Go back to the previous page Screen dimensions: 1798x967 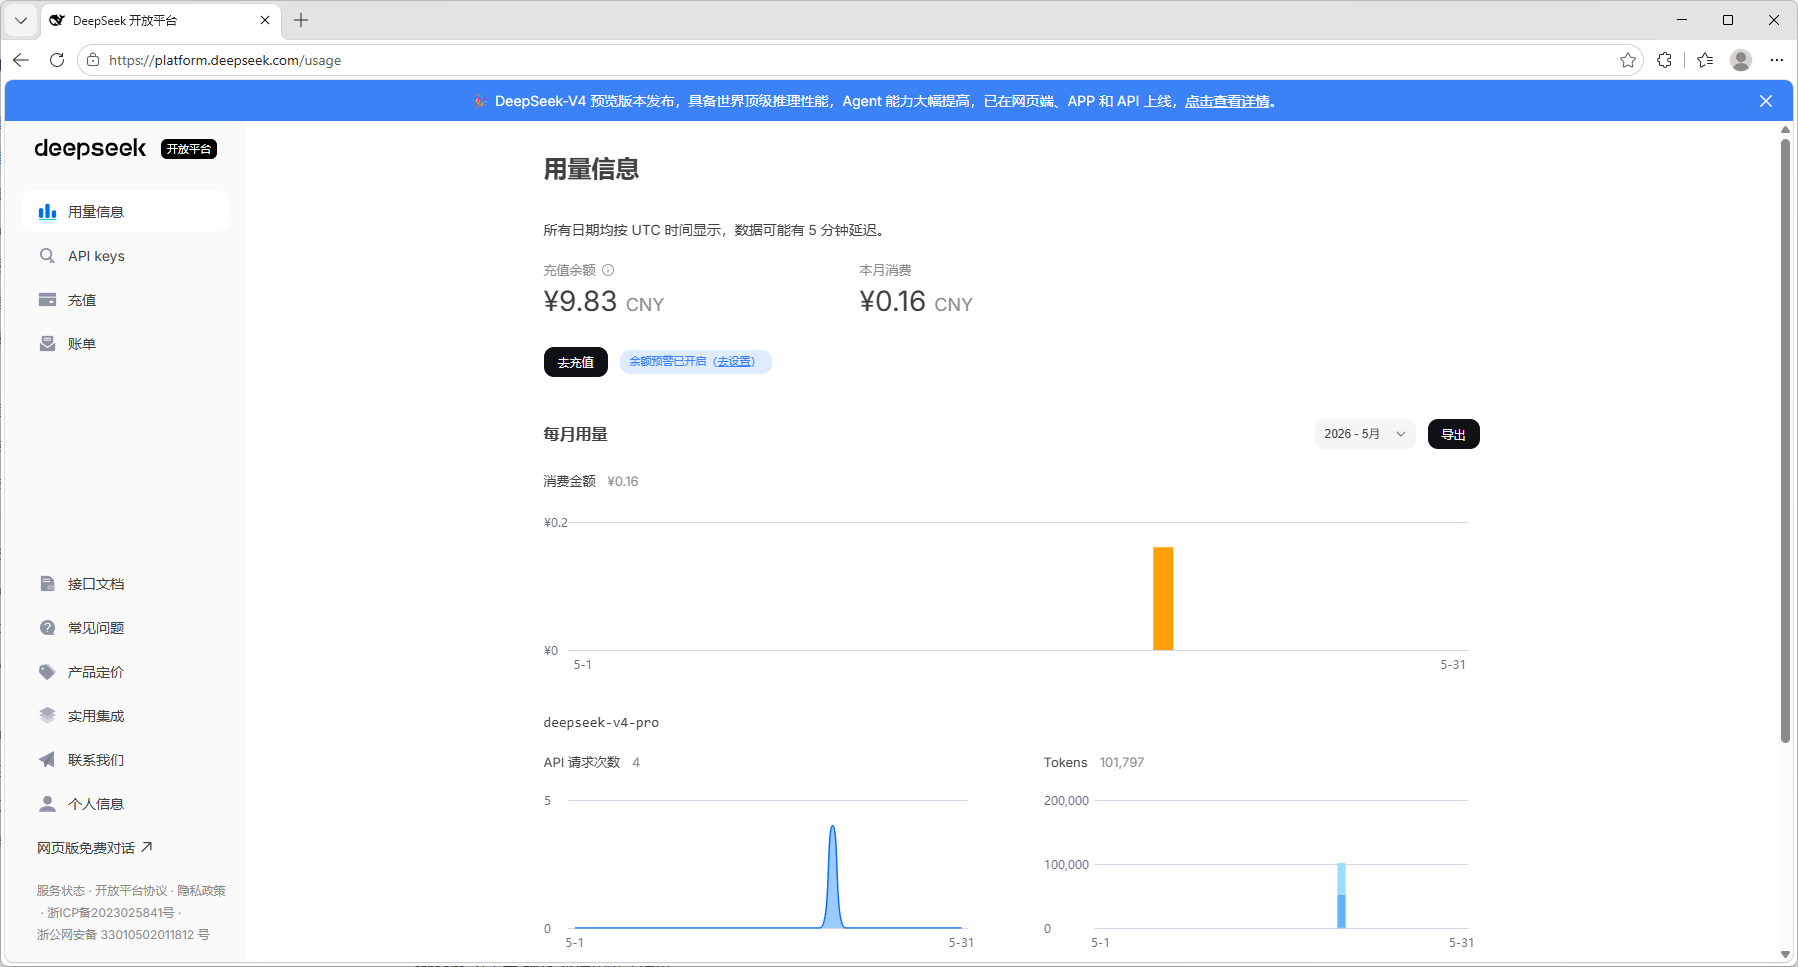point(21,60)
